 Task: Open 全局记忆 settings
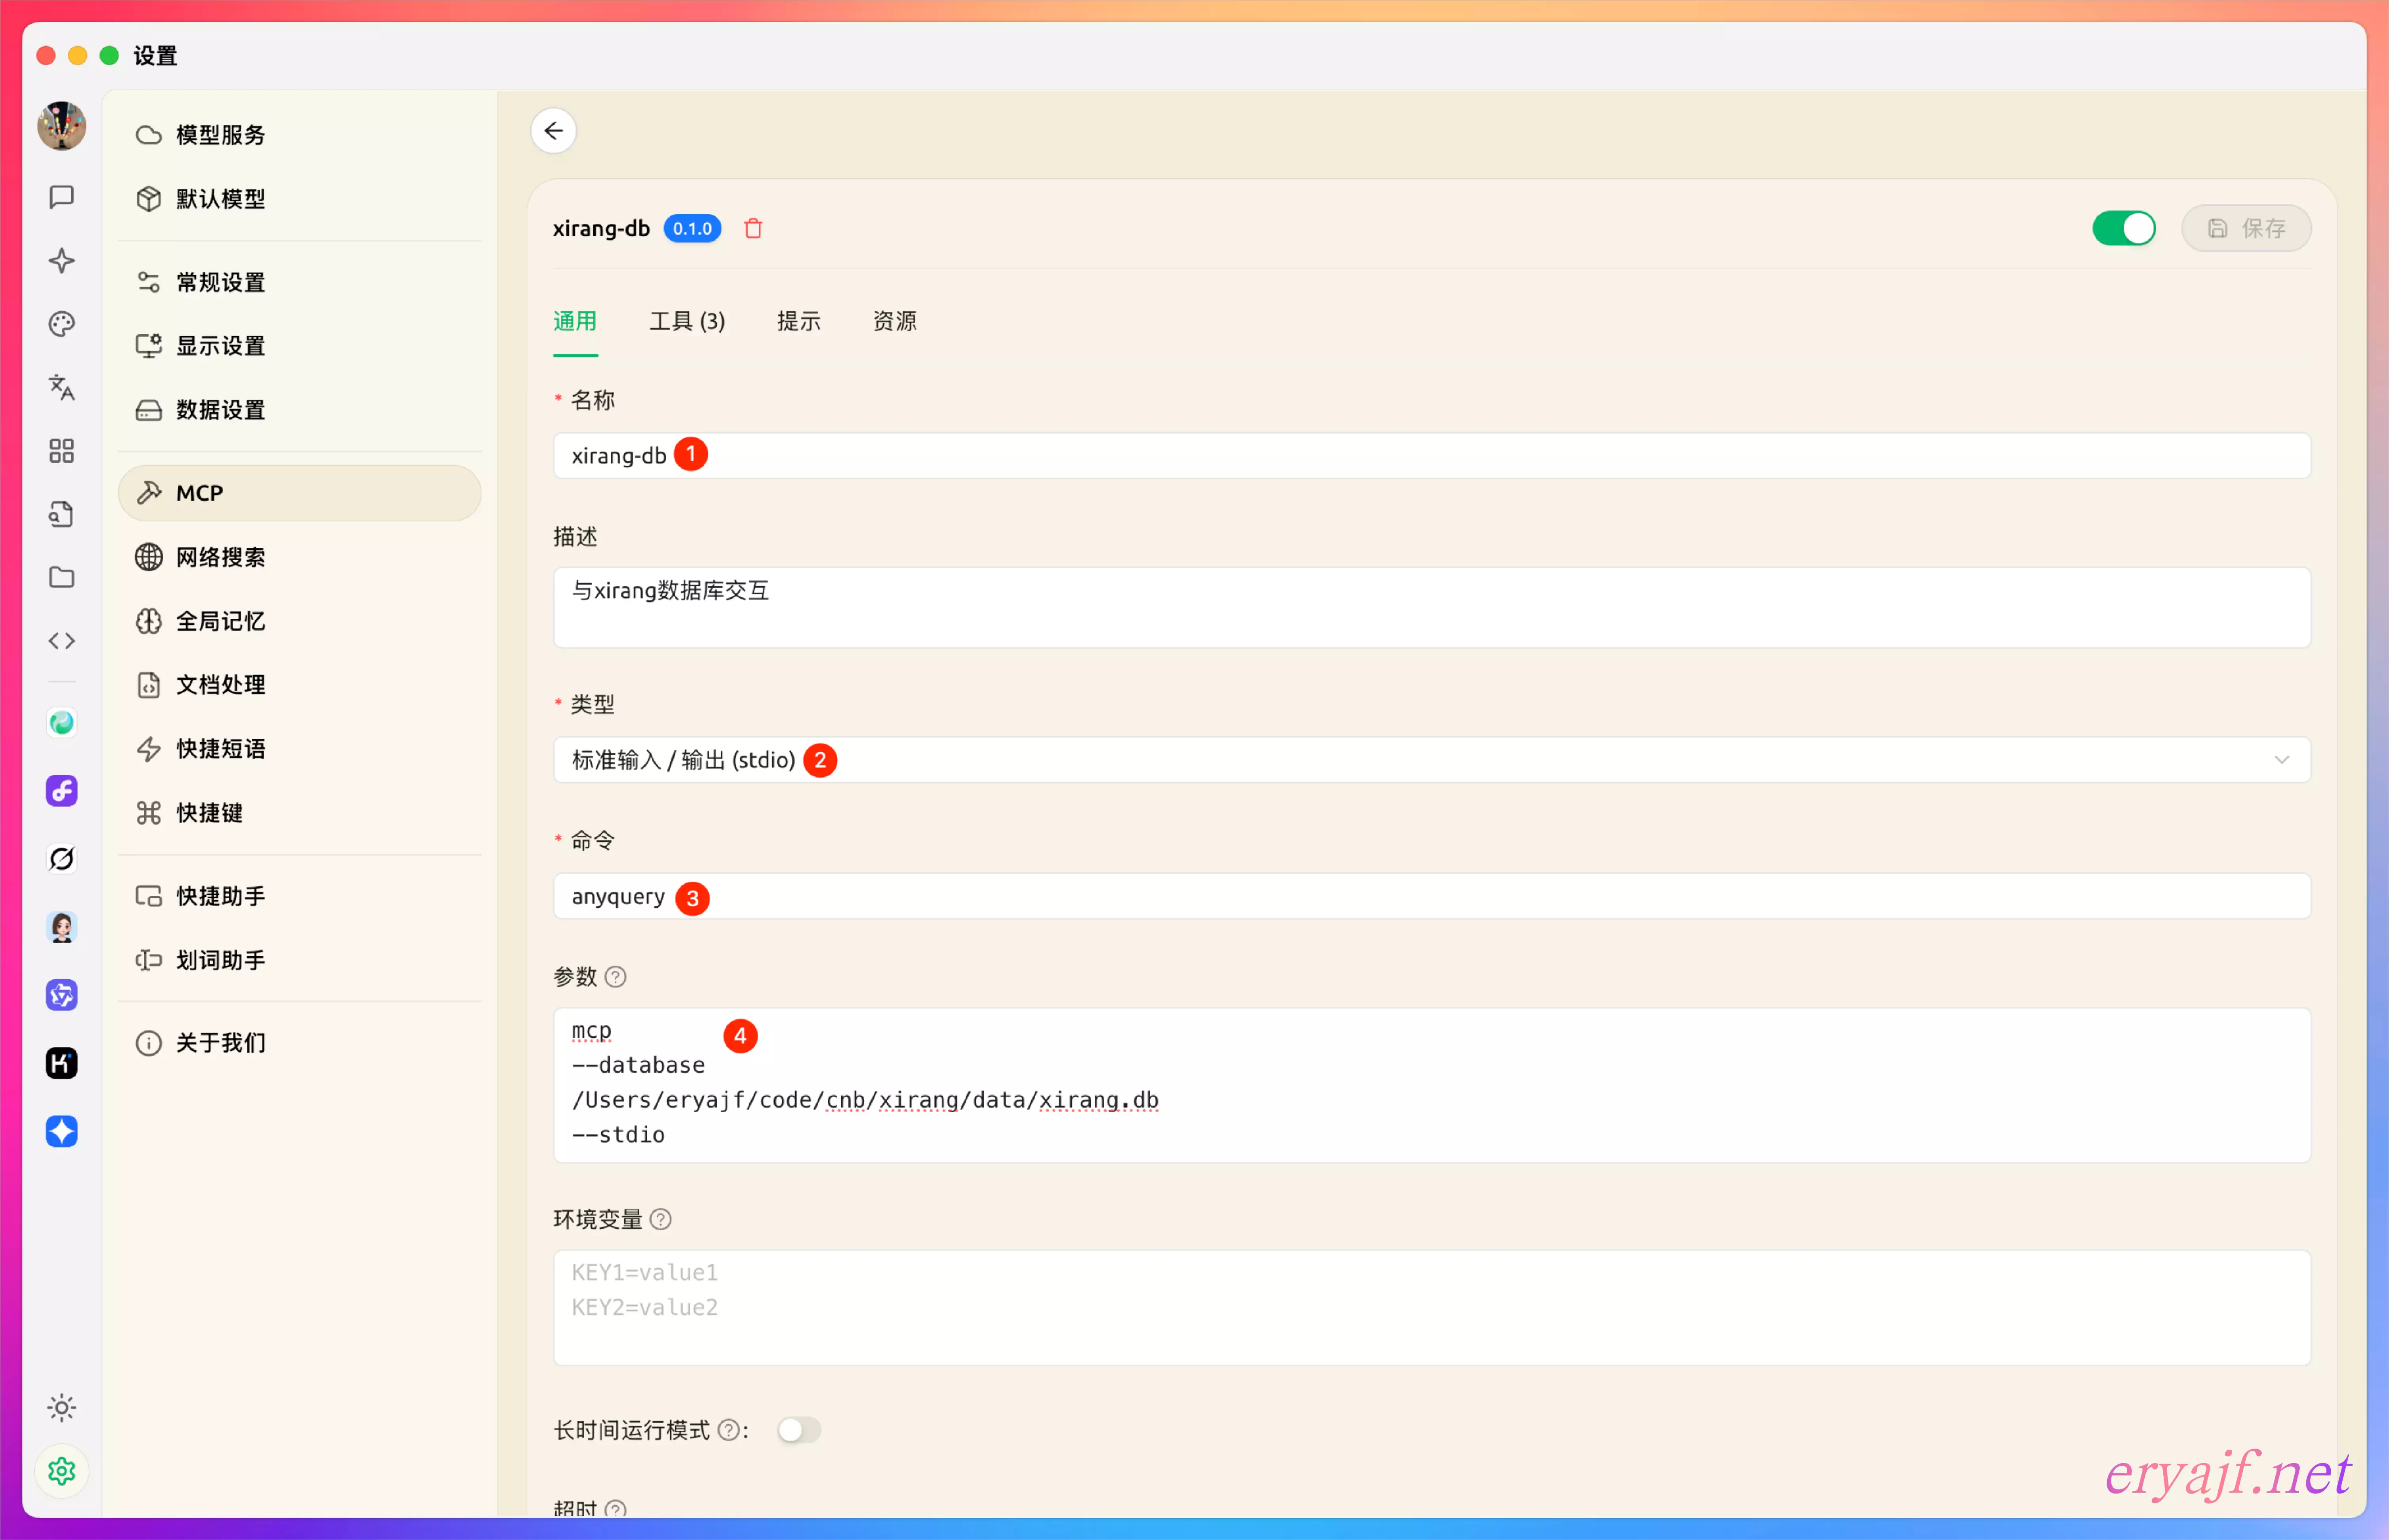pyautogui.click(x=299, y=621)
